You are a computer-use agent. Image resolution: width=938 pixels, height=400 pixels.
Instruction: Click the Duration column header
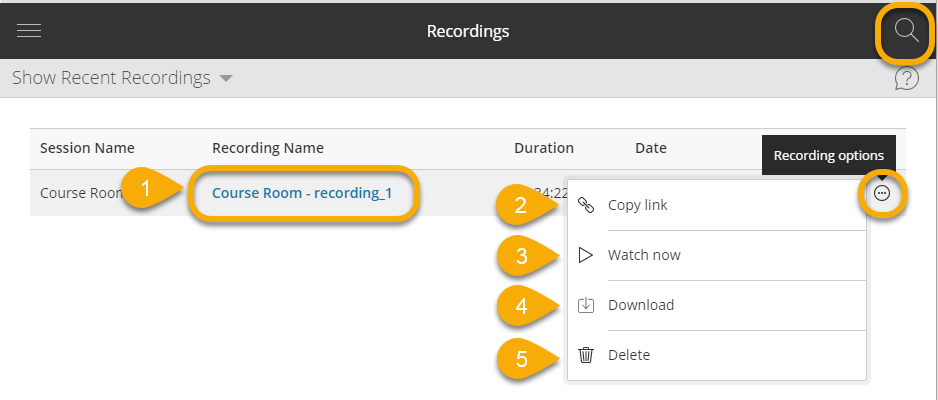[544, 148]
